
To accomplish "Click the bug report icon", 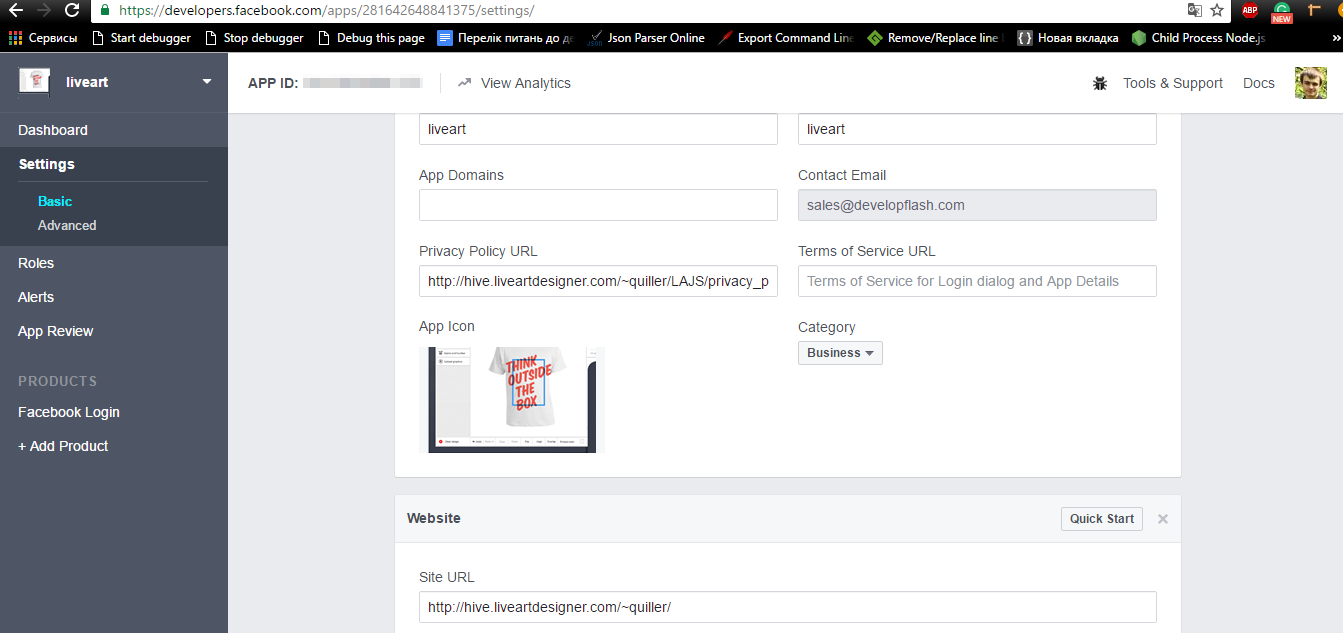I will tap(1100, 84).
